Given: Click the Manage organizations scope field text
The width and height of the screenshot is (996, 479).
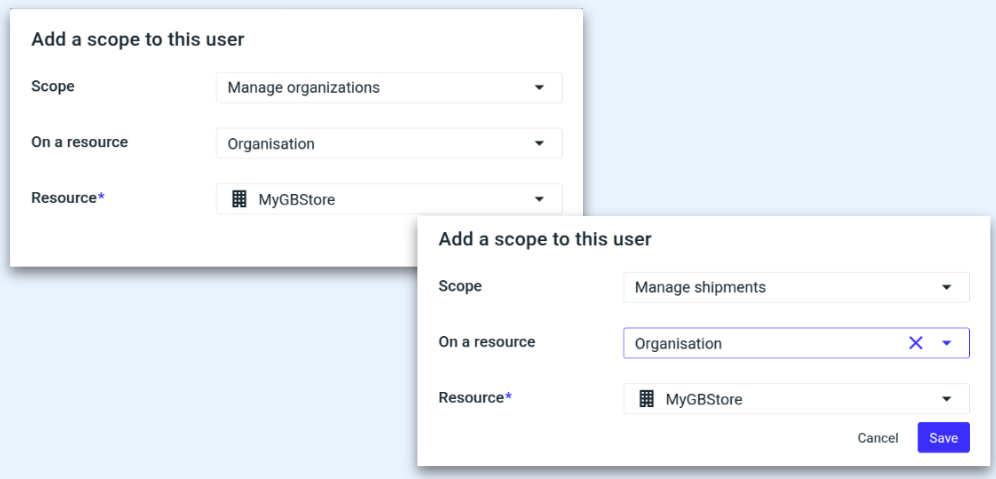Looking at the screenshot, I should (x=303, y=88).
